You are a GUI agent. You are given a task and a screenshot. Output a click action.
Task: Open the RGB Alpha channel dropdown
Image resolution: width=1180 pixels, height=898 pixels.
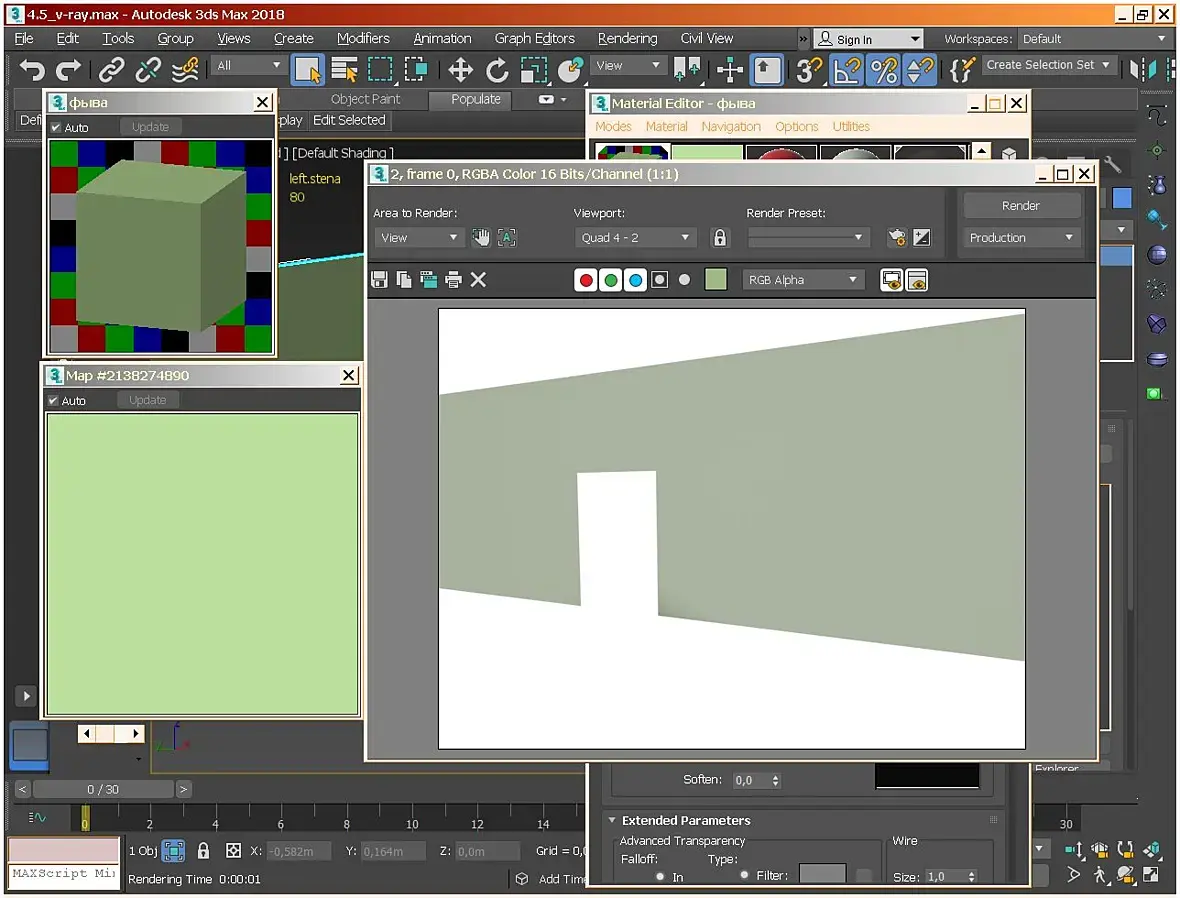click(x=803, y=279)
